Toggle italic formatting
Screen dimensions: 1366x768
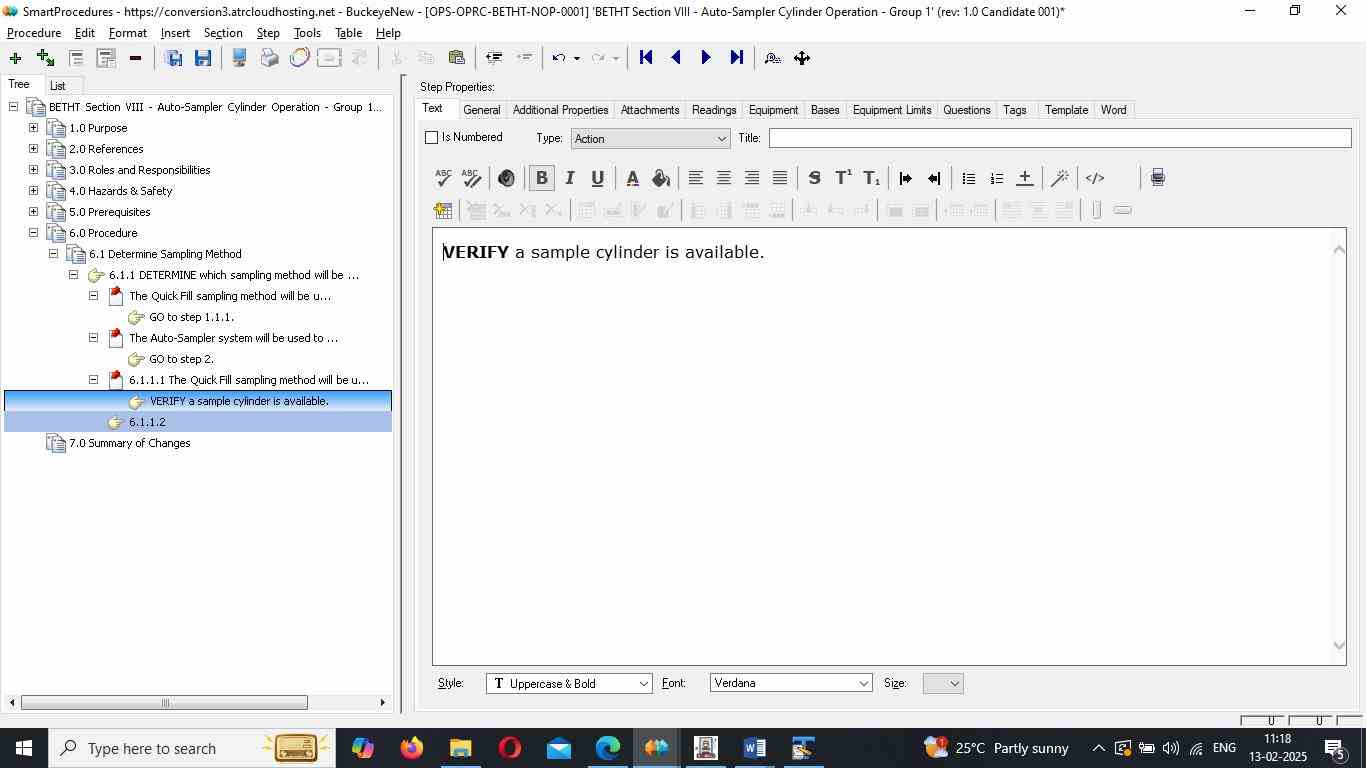coord(569,178)
